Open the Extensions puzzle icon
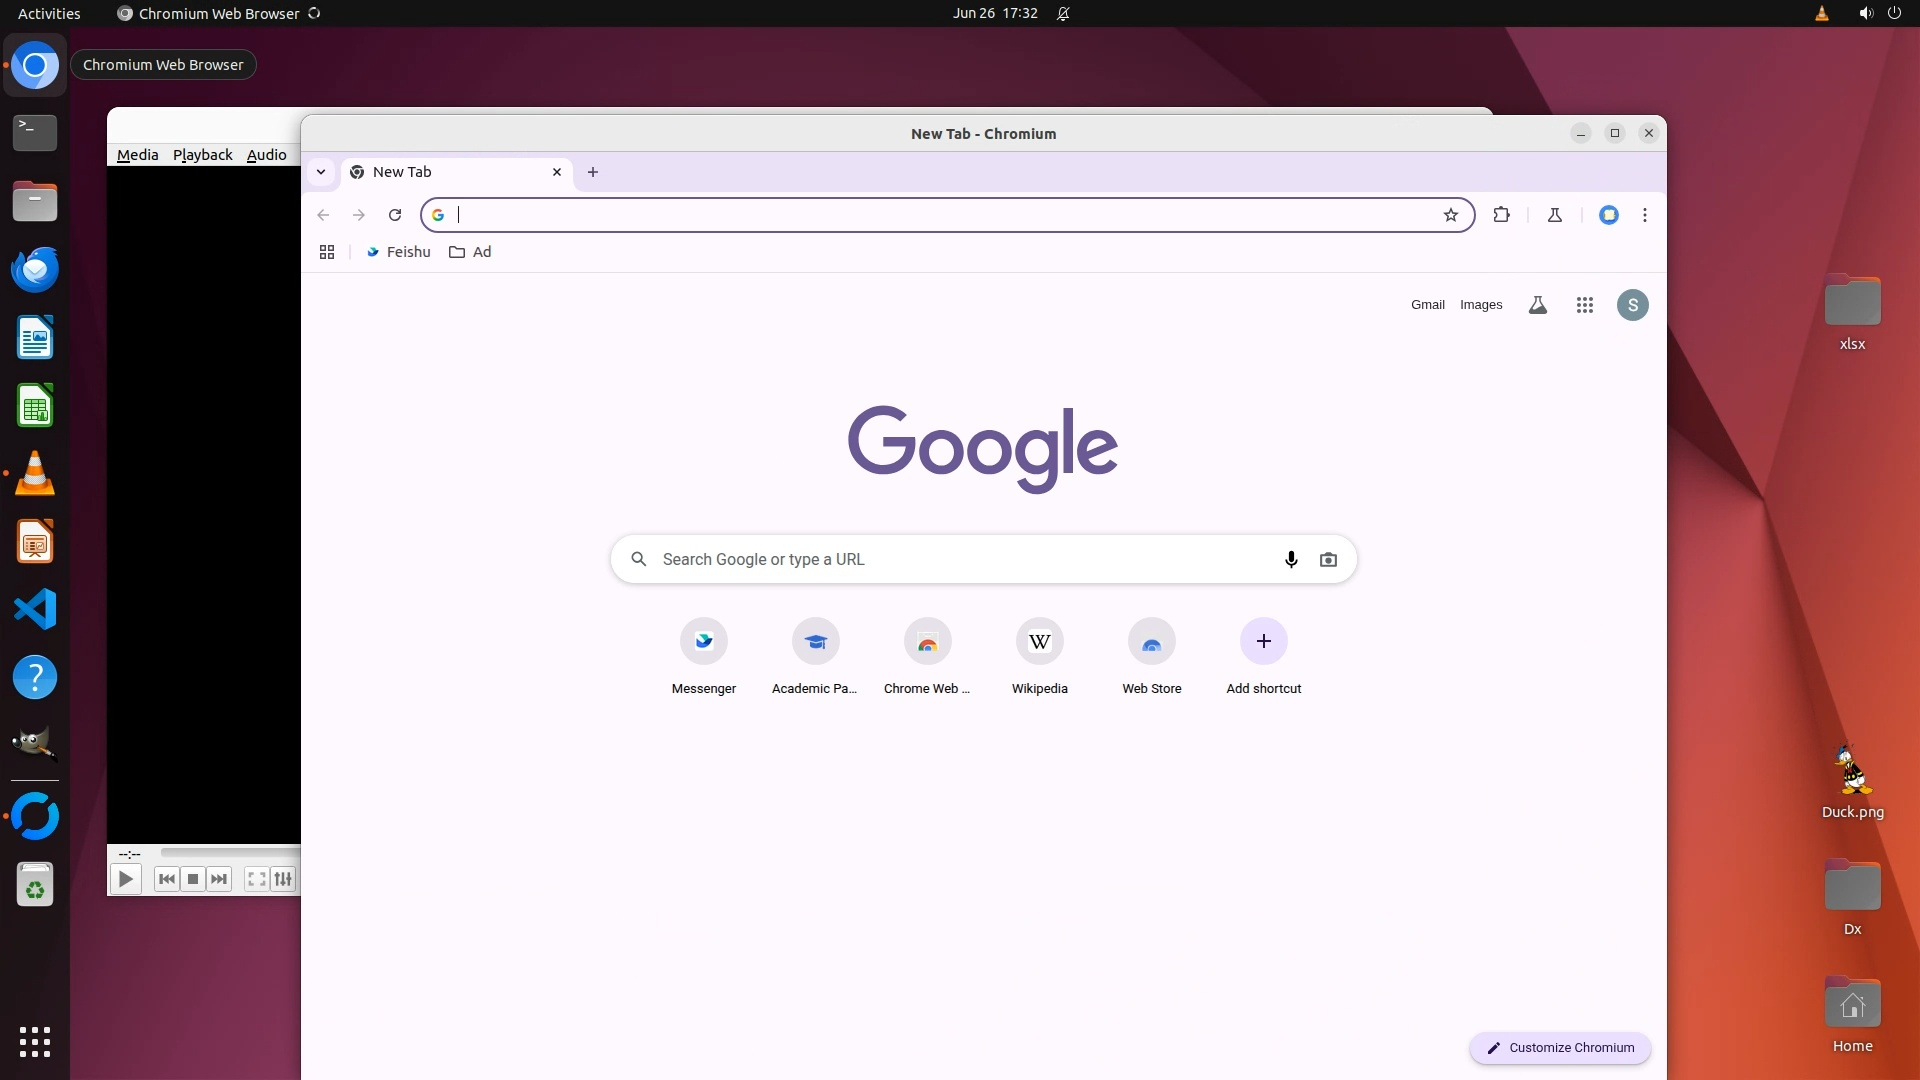The height and width of the screenshot is (1080, 1920). click(x=1501, y=215)
